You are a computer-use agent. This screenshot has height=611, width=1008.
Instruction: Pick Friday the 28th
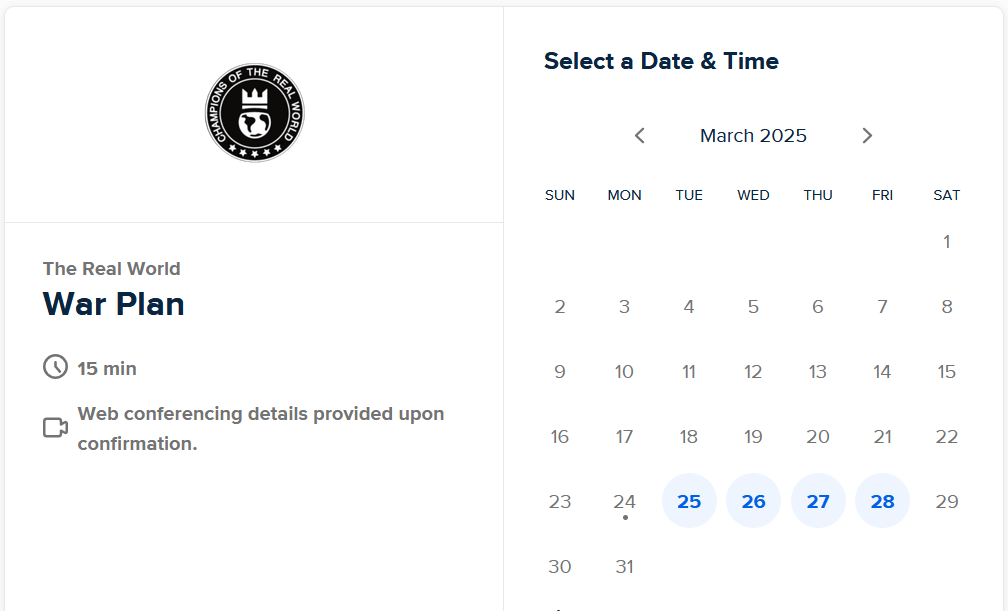882,500
